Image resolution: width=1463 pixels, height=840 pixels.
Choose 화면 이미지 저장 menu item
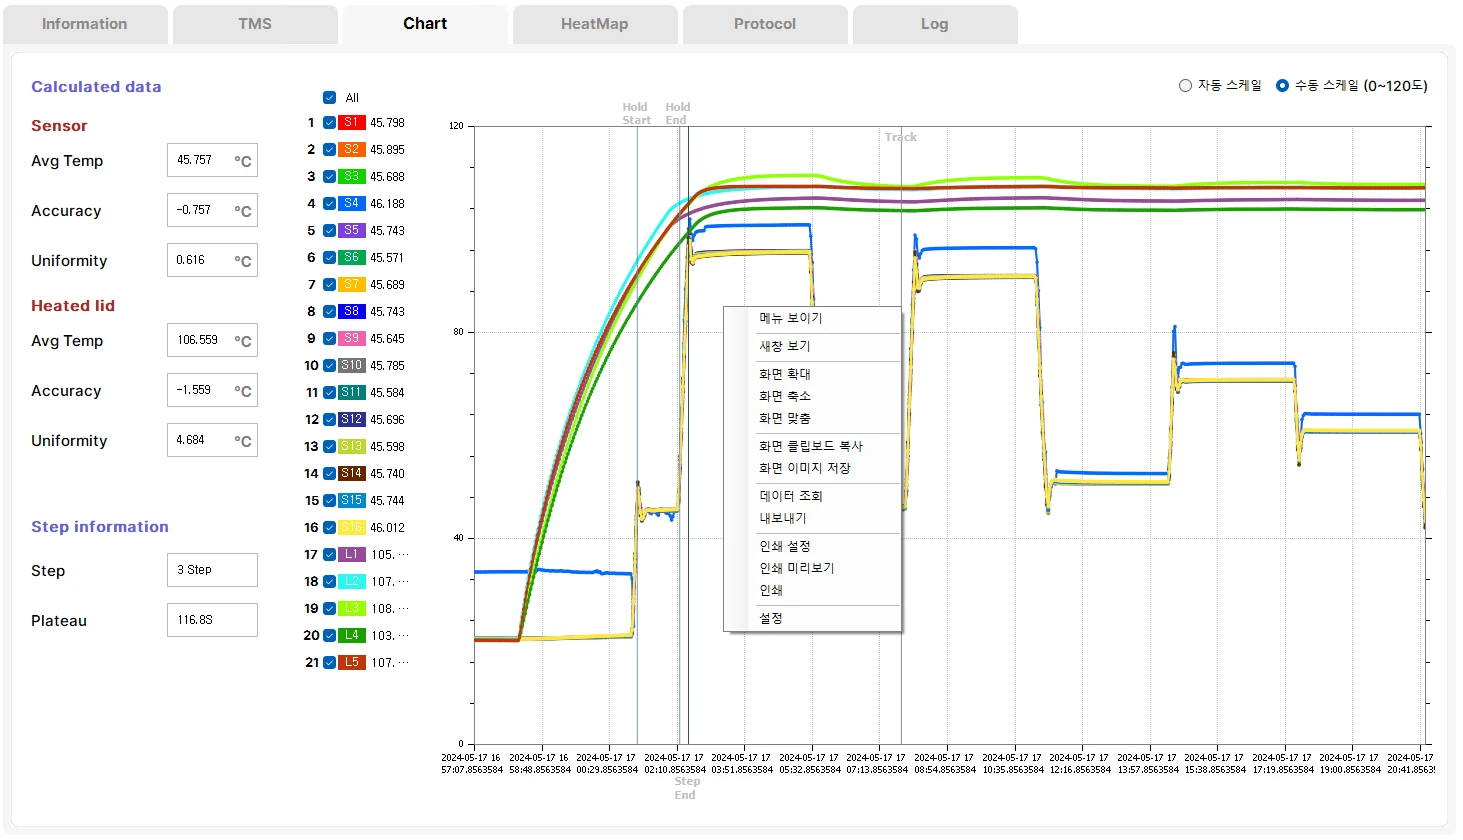pyautogui.click(x=813, y=469)
